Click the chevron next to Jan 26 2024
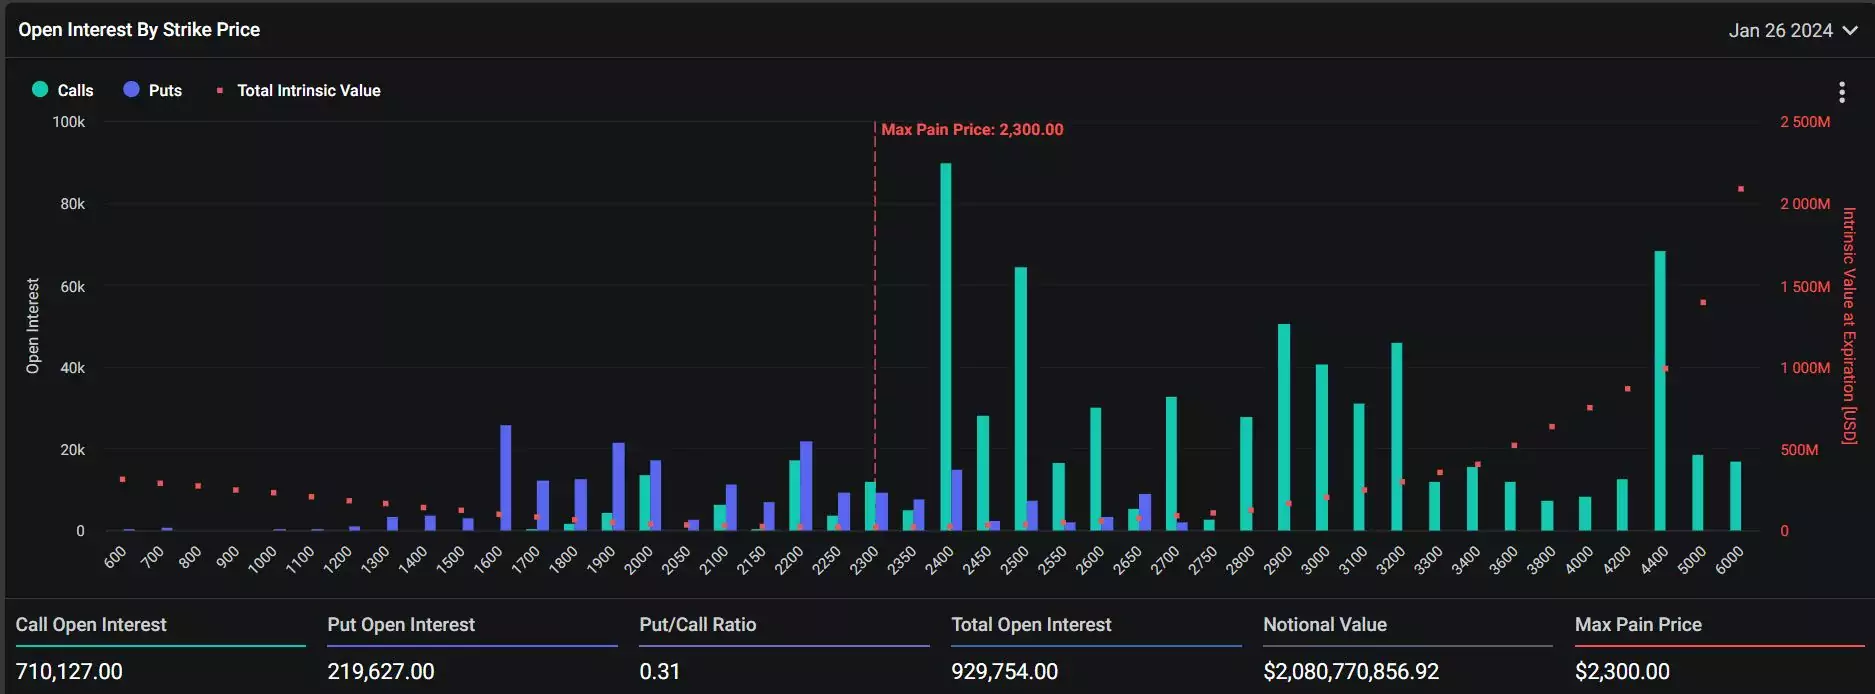 coord(1850,31)
